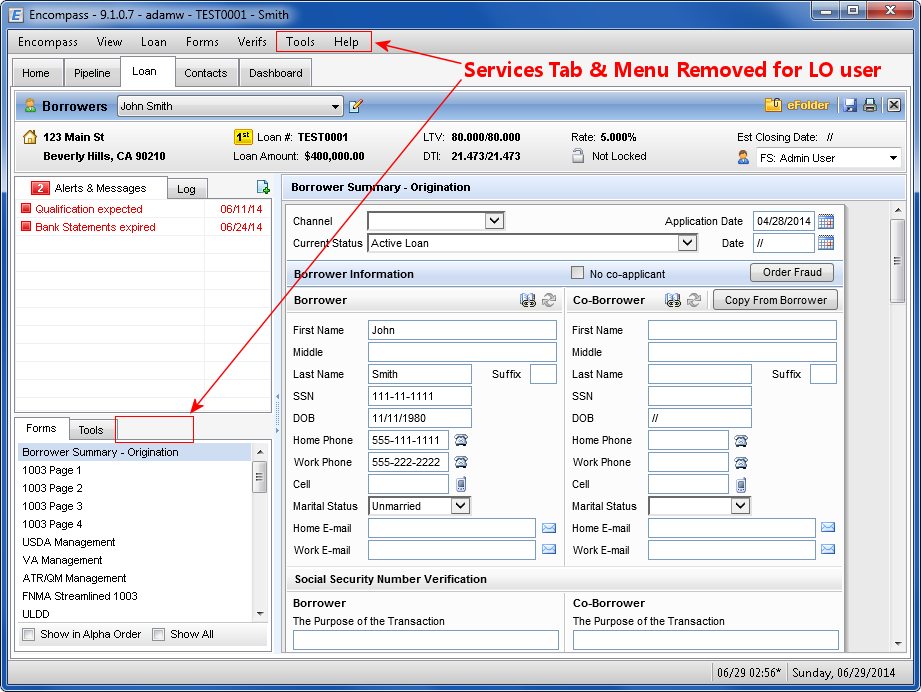Screen dimensions: 921x692
Task: Click the borrower Home E-mail envelope icon
Action: [x=549, y=528]
